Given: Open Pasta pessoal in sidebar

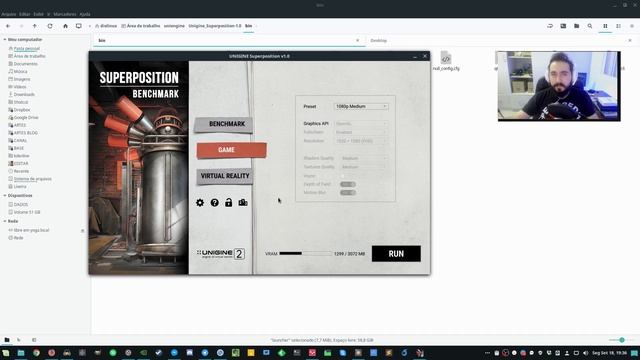Looking at the screenshot, I should (27, 48).
